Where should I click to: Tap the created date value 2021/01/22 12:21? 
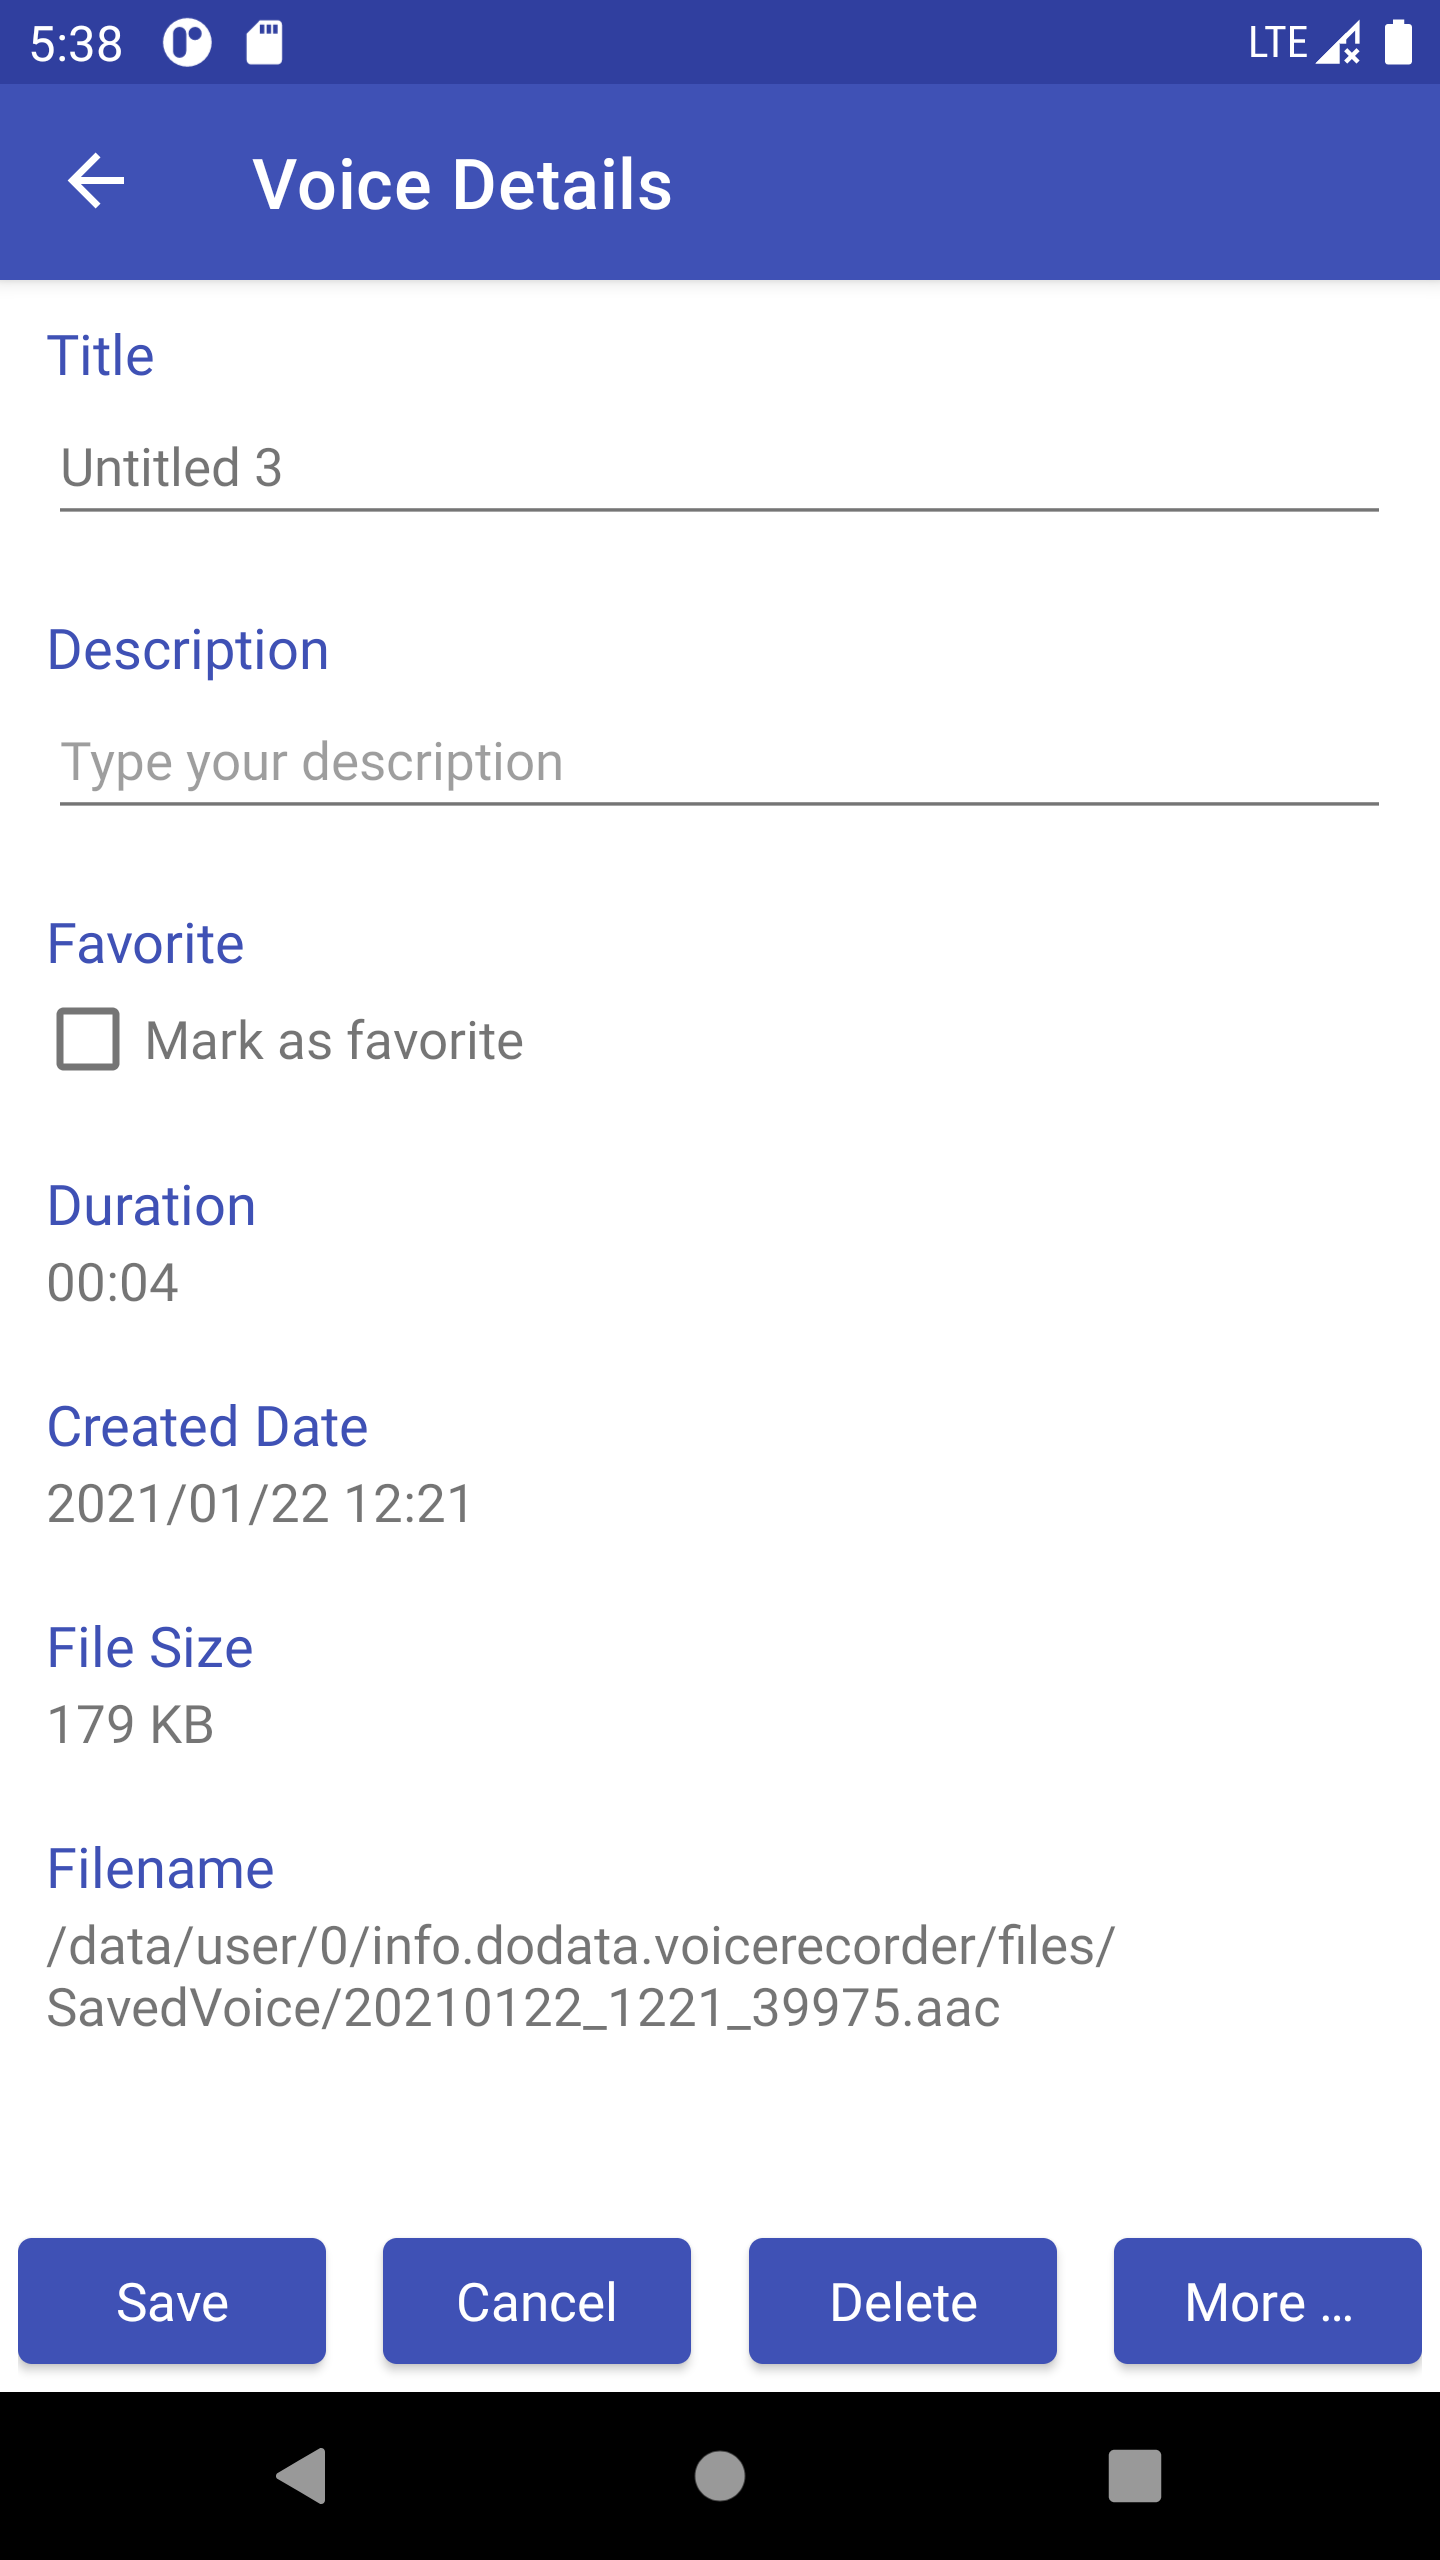[260, 1504]
